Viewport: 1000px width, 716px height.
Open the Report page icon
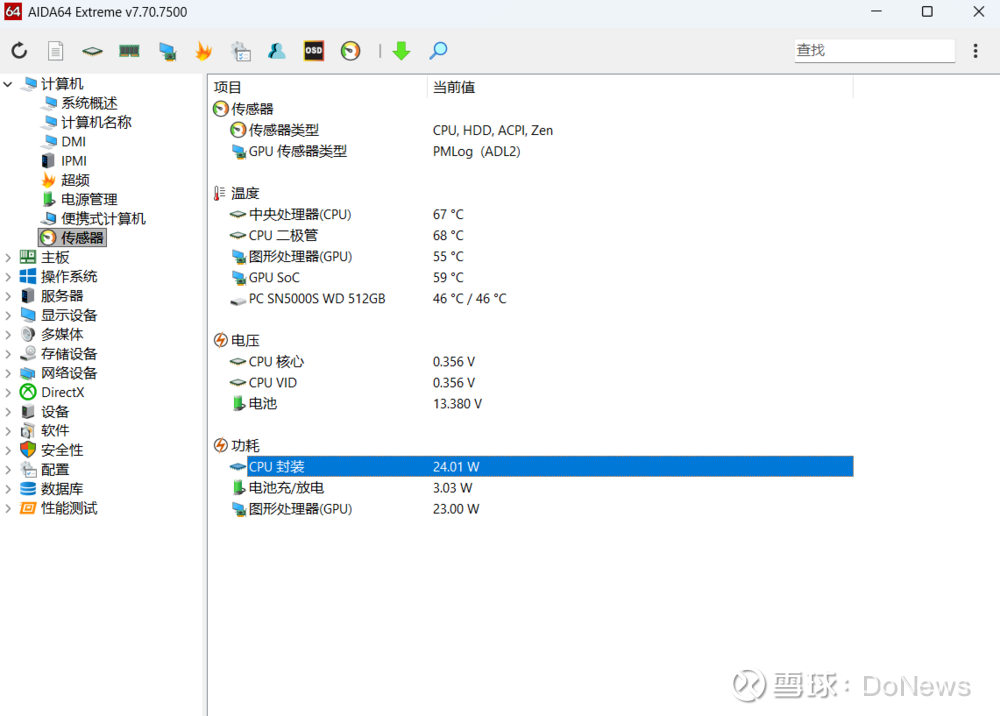click(x=56, y=50)
